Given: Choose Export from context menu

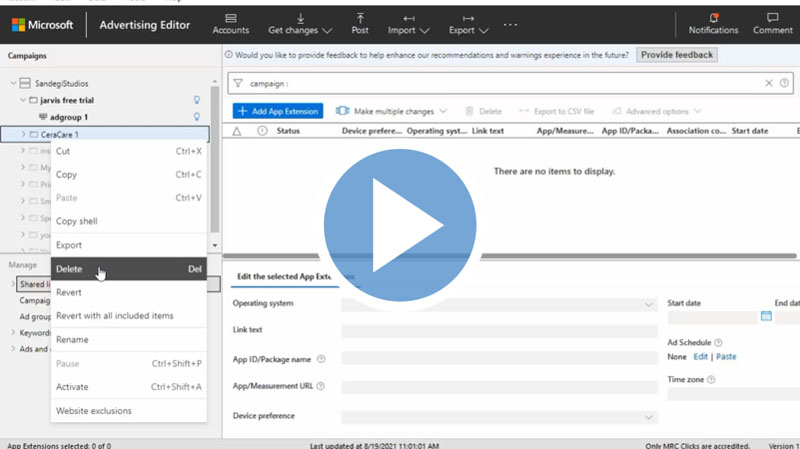Looking at the screenshot, I should point(129,245).
